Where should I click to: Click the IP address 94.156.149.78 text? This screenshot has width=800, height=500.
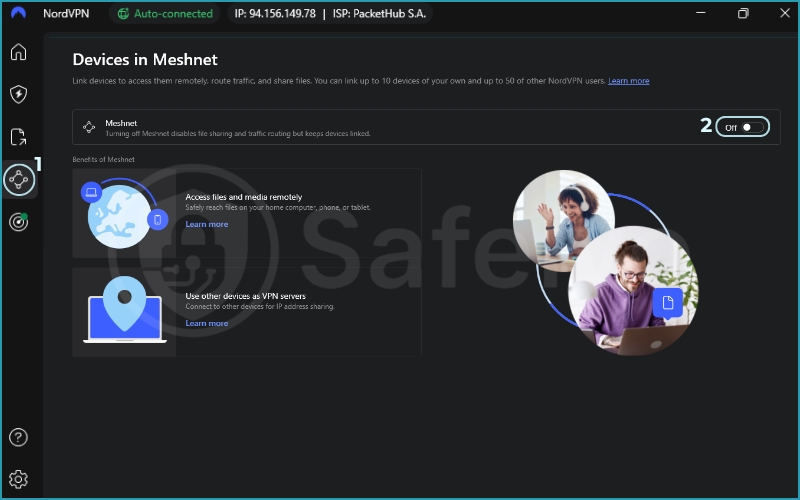point(274,14)
